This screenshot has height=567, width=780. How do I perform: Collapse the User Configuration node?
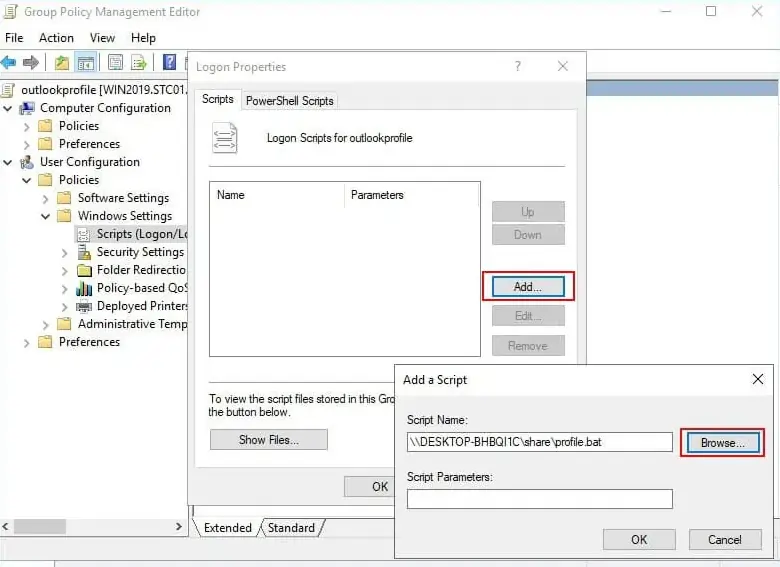(9, 162)
